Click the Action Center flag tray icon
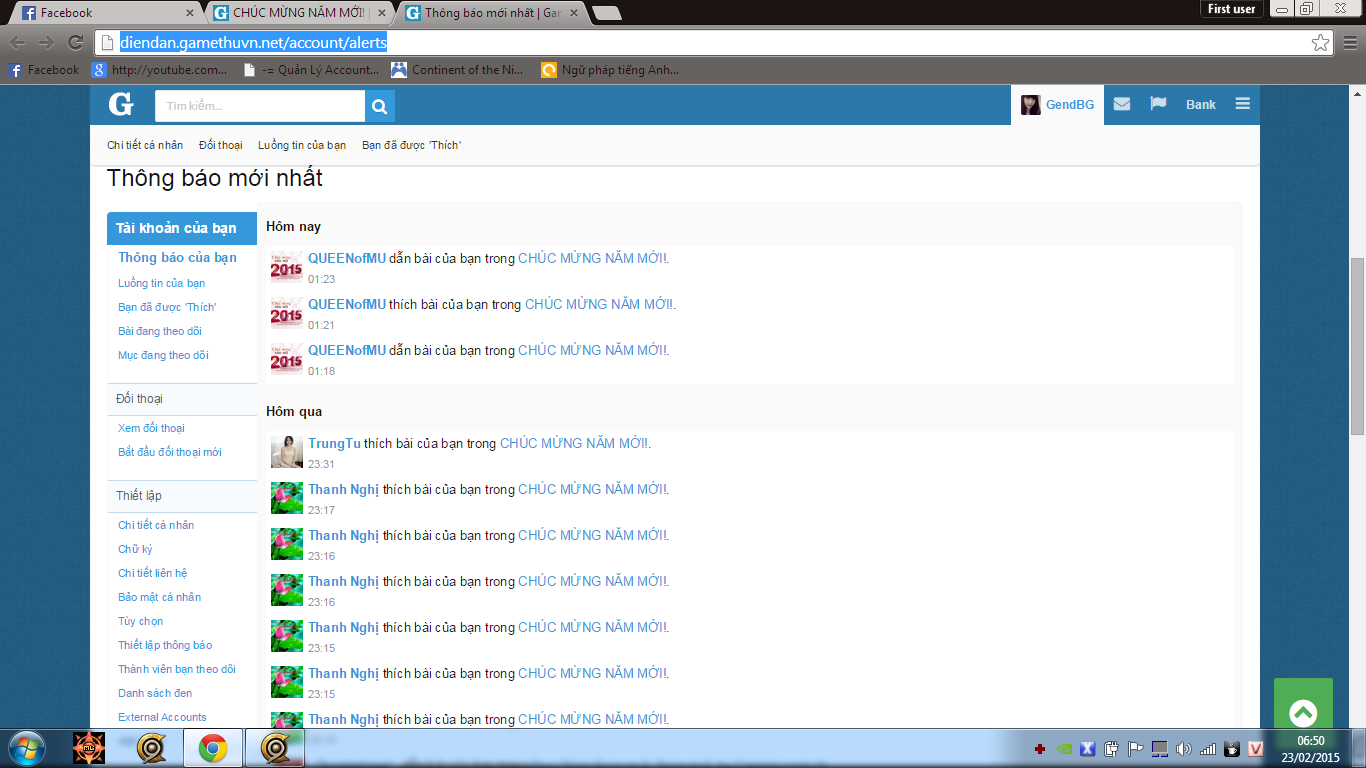Viewport: 1366px width, 768px height. pyautogui.click(x=1135, y=748)
